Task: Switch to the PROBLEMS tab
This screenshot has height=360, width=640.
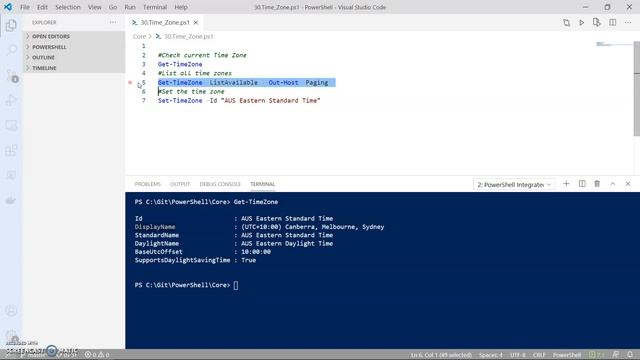Action: pos(148,184)
